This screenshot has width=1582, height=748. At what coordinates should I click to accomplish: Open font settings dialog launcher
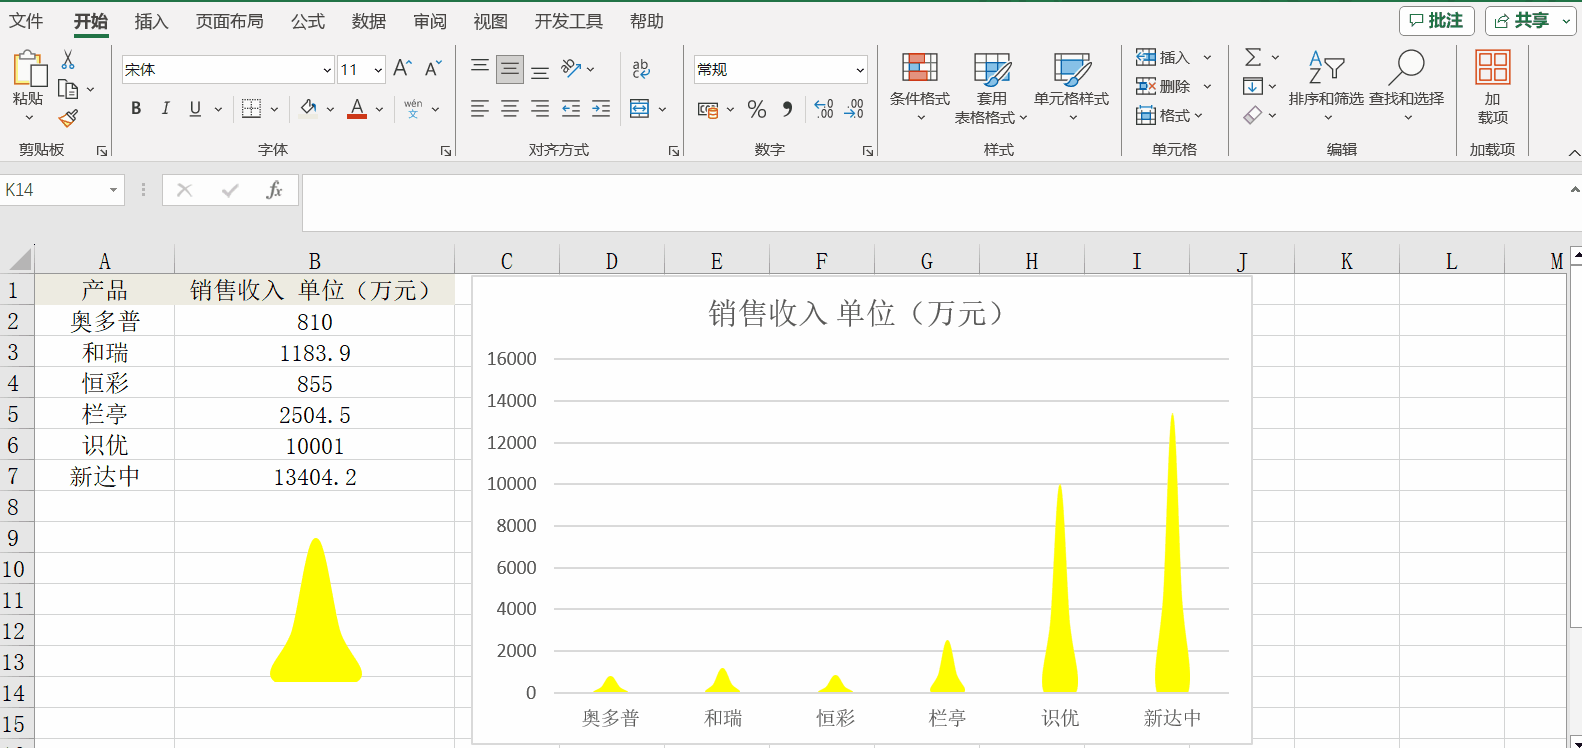click(x=445, y=151)
